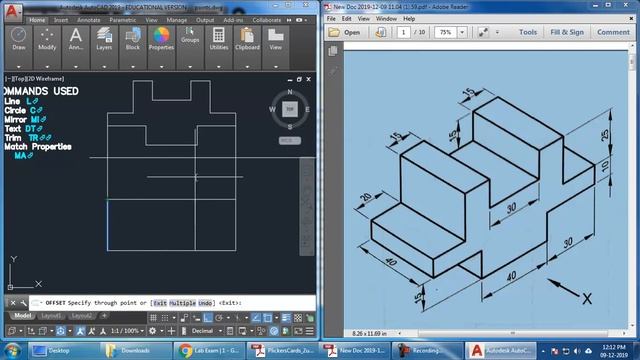The image size is (640, 360).
Task: Expand the Layers panel dropdown arrow
Action: 104,67
